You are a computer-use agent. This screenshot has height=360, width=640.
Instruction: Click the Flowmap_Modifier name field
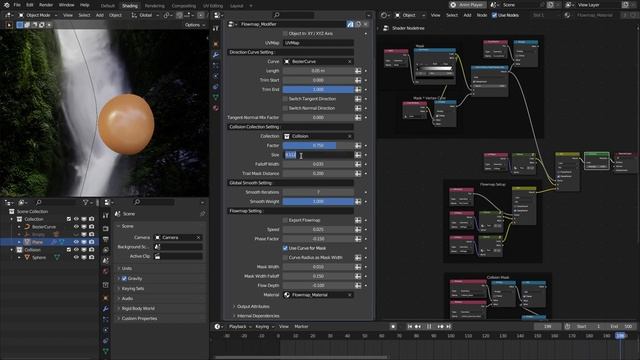pos(292,24)
